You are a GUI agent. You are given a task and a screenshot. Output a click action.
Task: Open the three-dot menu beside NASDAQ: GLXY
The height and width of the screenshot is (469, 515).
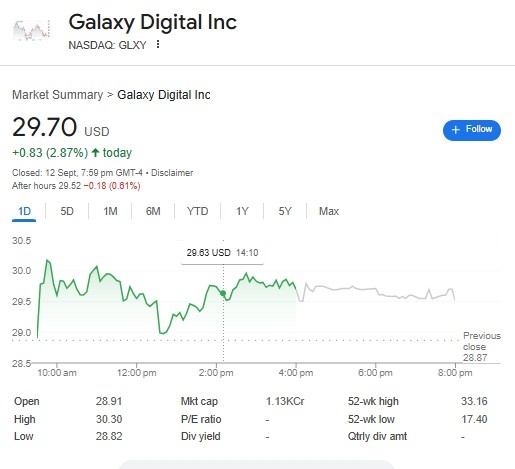pos(158,44)
